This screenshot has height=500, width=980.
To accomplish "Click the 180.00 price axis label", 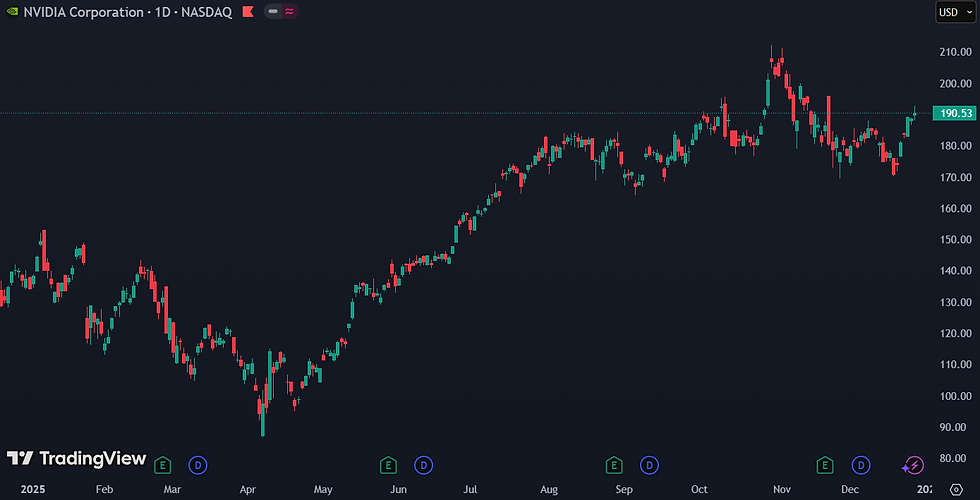I will click(956, 146).
